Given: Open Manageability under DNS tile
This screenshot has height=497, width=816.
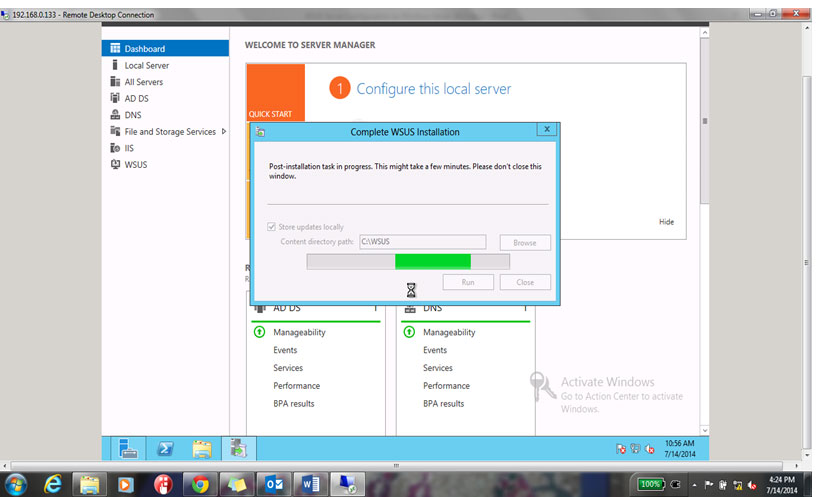Looking at the screenshot, I should point(449,332).
